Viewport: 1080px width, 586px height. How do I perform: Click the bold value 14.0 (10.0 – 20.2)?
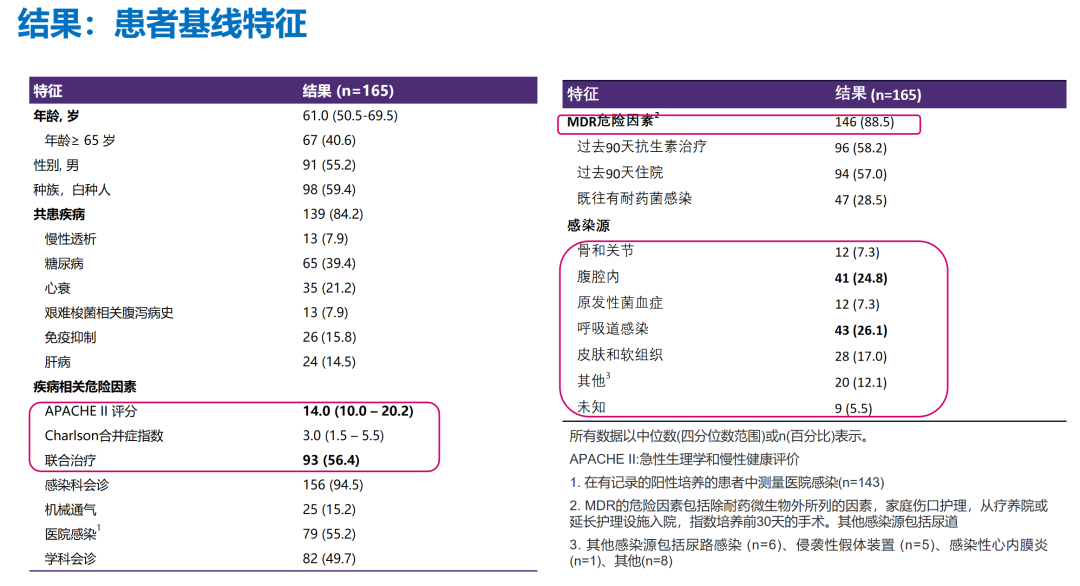[358, 411]
